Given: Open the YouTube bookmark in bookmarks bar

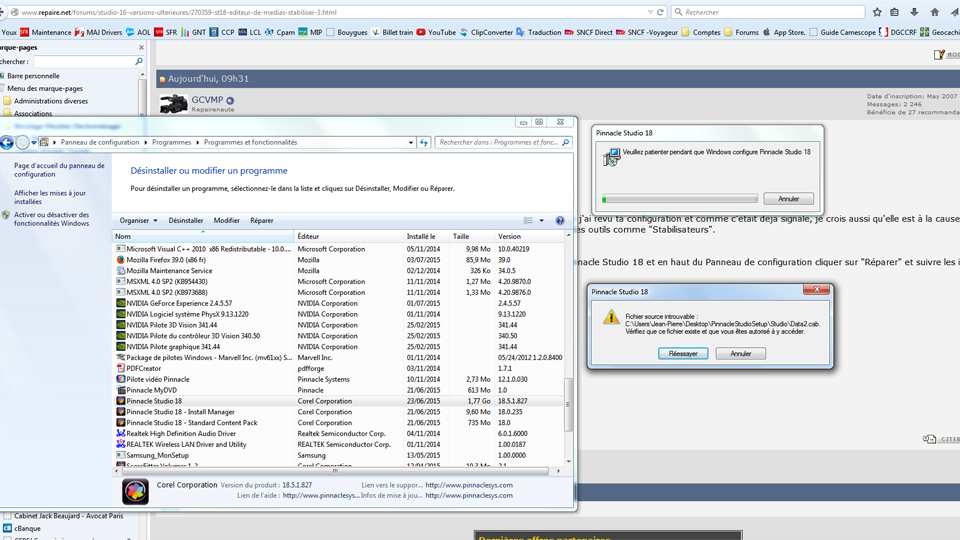Looking at the screenshot, I should click(436, 32).
